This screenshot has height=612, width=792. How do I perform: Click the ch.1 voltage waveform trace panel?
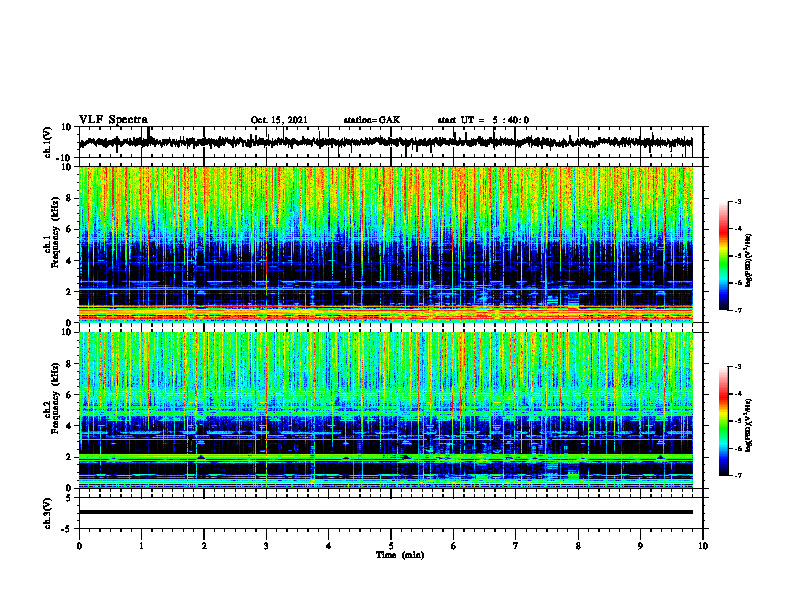click(x=390, y=142)
